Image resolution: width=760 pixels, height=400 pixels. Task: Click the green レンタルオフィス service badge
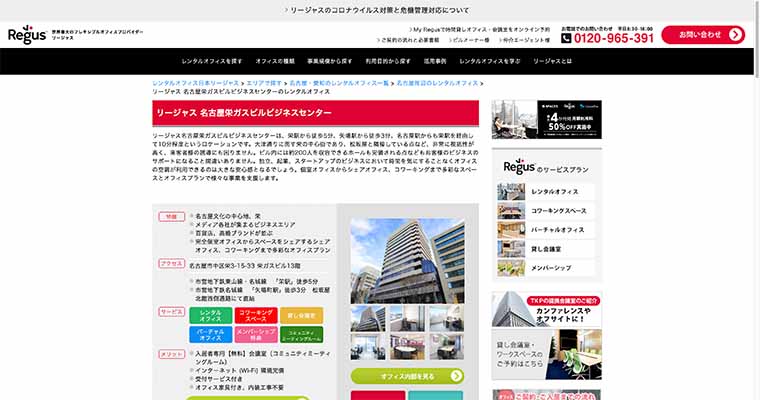tap(210, 315)
